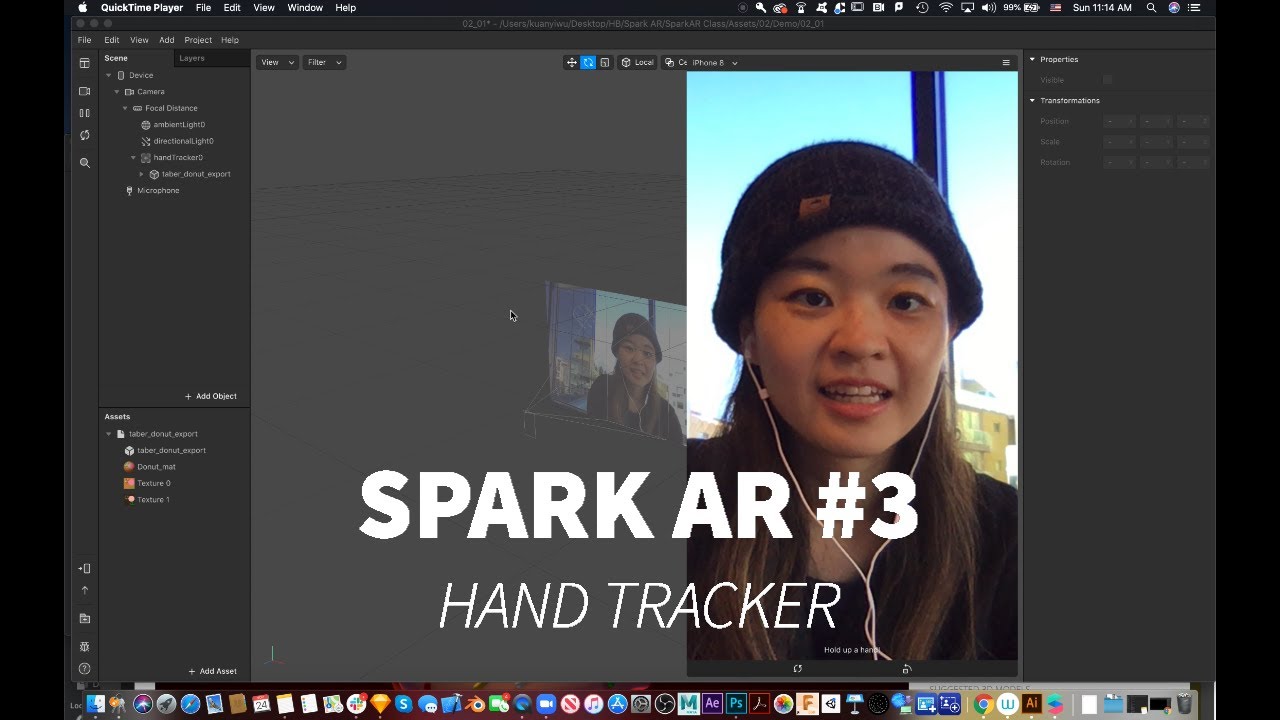
Task: Click the Add Asset button
Action: point(213,671)
